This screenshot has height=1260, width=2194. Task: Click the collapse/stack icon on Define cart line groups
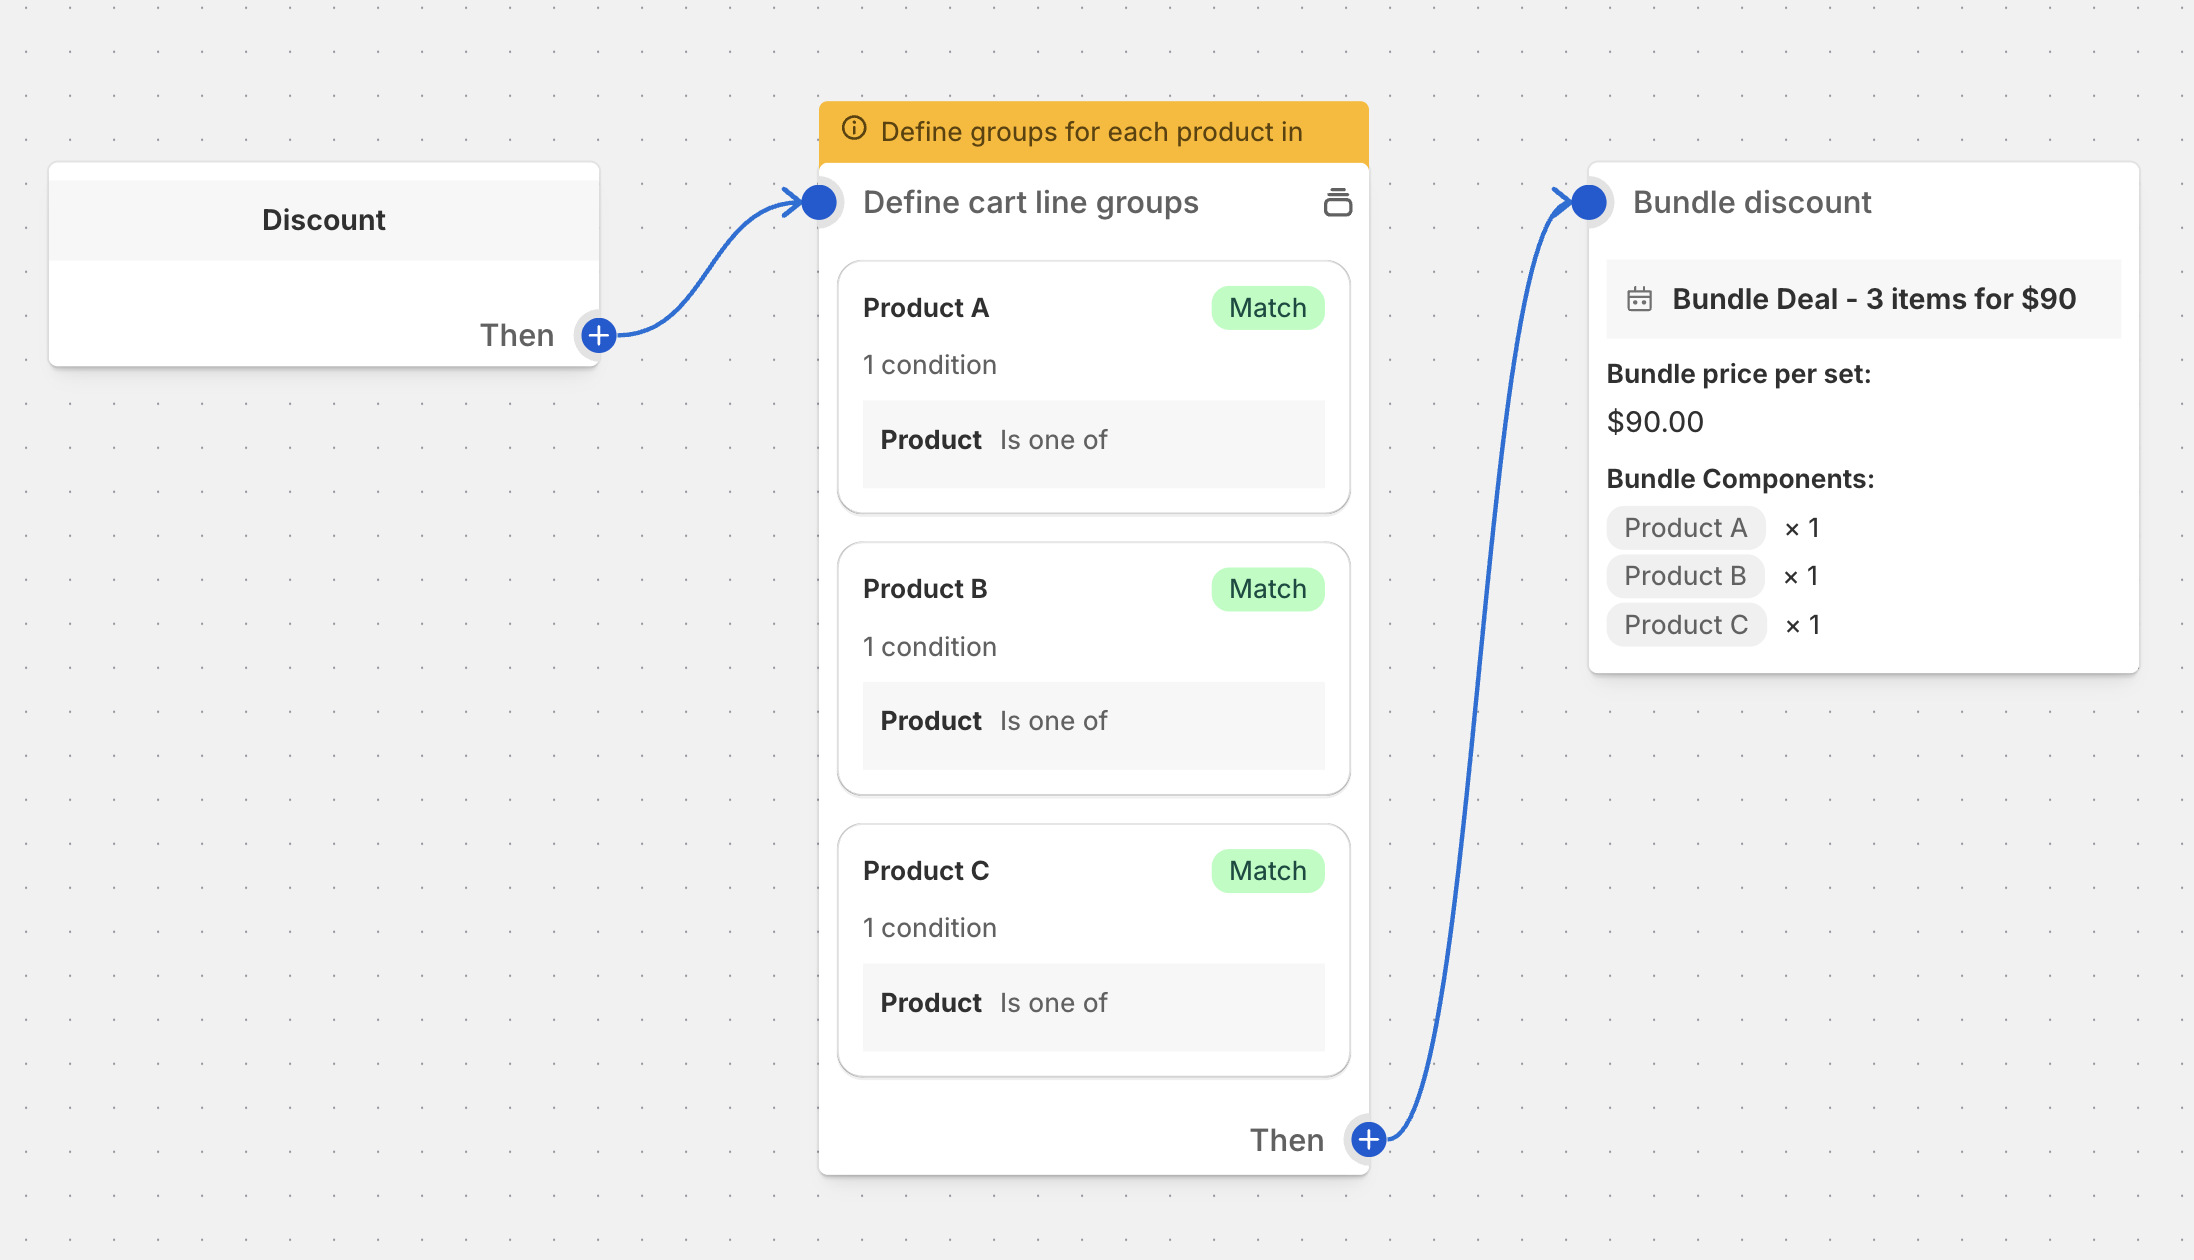pos(1337,202)
